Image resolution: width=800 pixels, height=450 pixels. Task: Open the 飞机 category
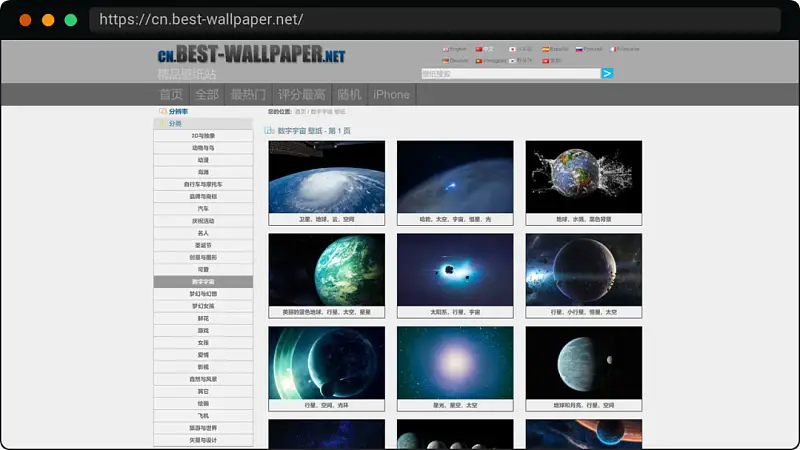[203, 416]
